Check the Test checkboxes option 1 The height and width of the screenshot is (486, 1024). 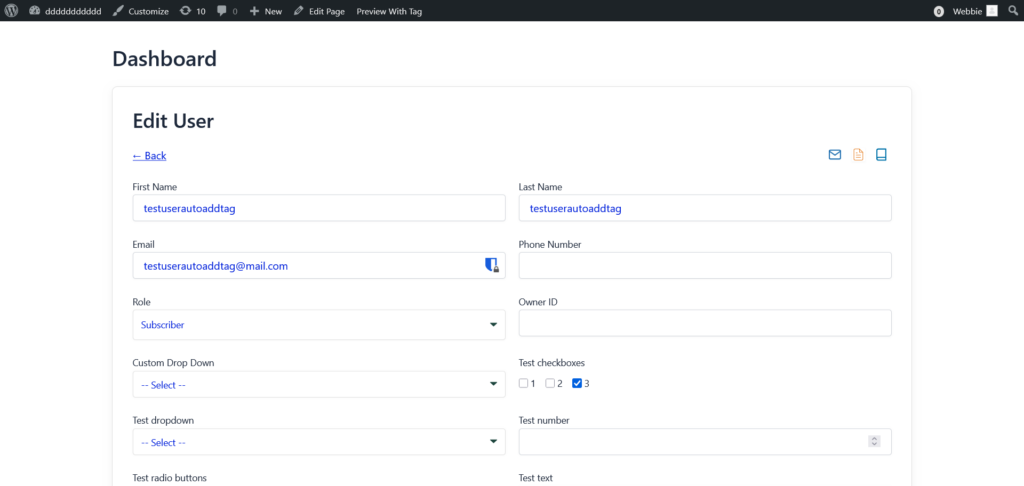tap(523, 383)
